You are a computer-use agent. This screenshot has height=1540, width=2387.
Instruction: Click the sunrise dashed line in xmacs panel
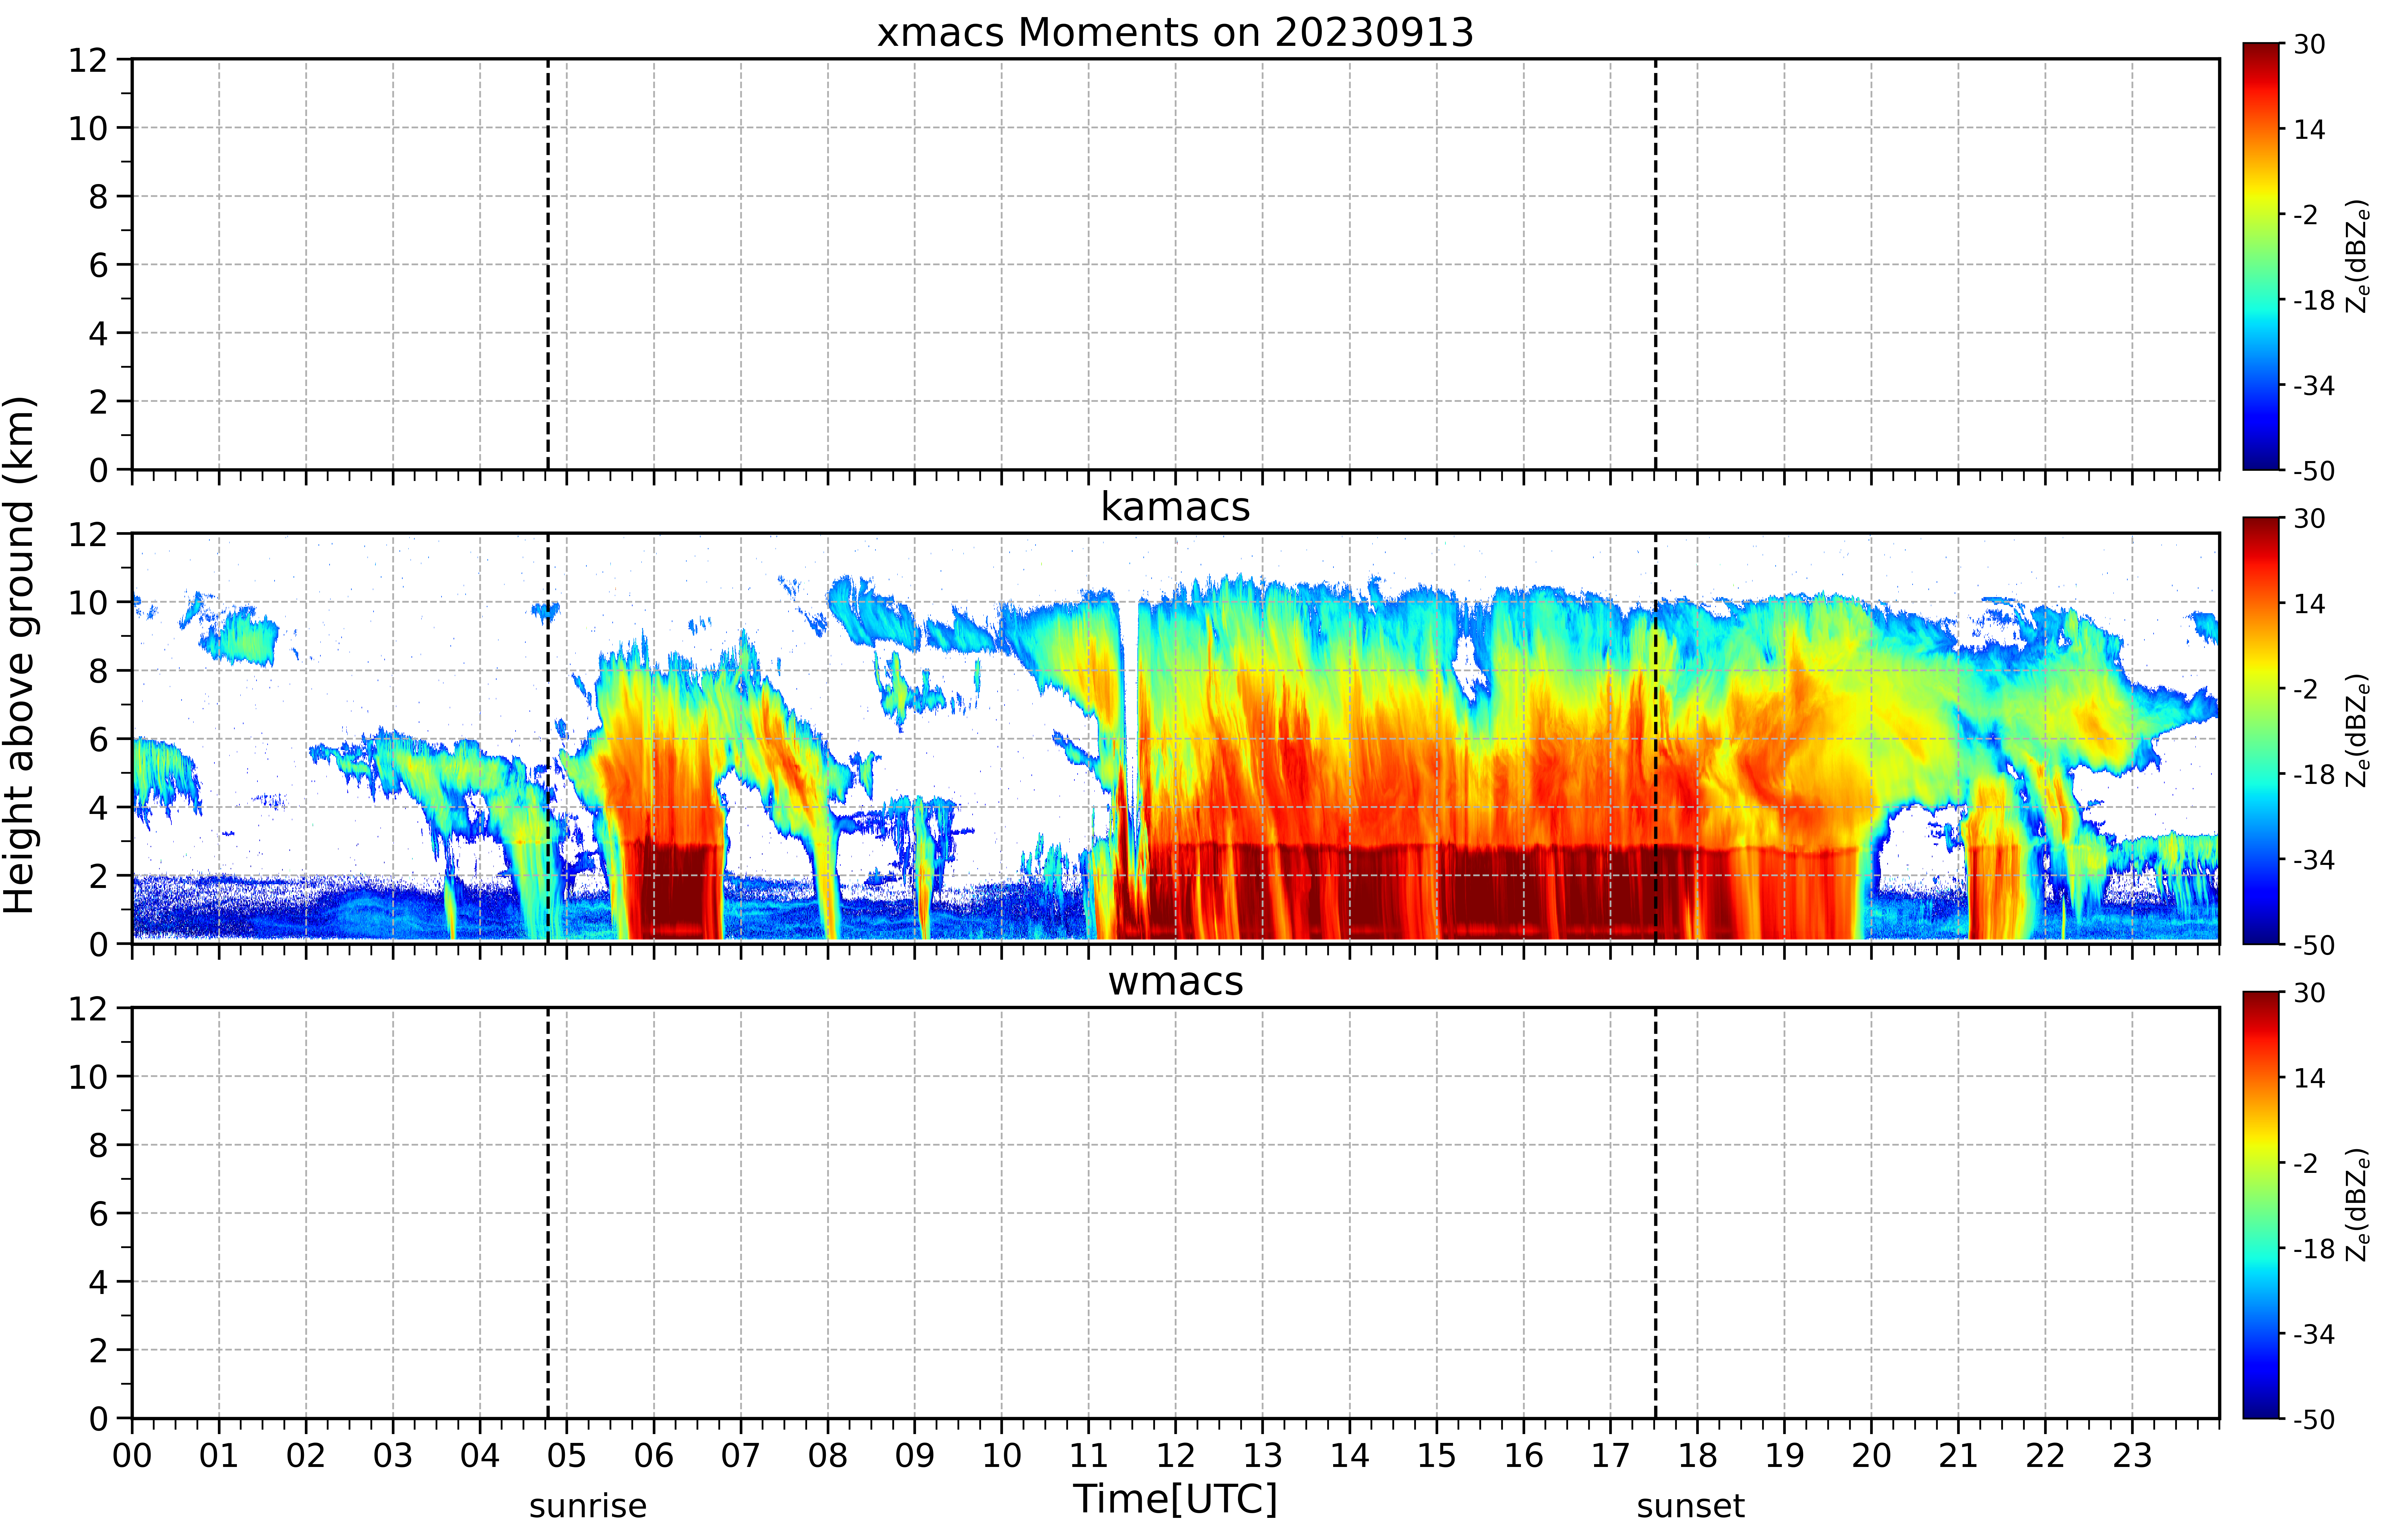click(548, 264)
